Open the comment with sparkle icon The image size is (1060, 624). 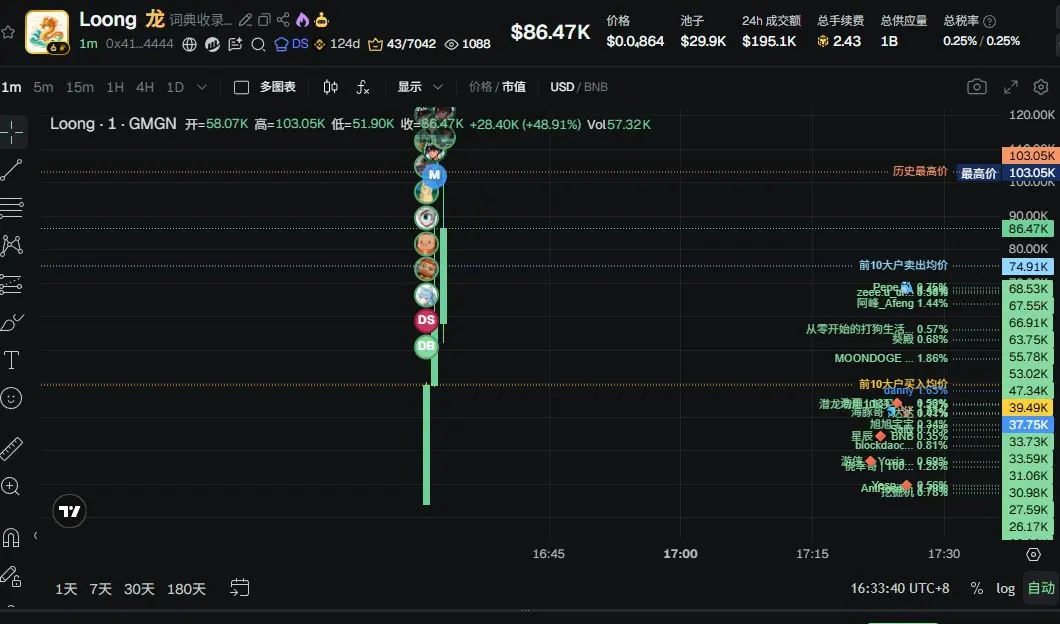[235, 45]
